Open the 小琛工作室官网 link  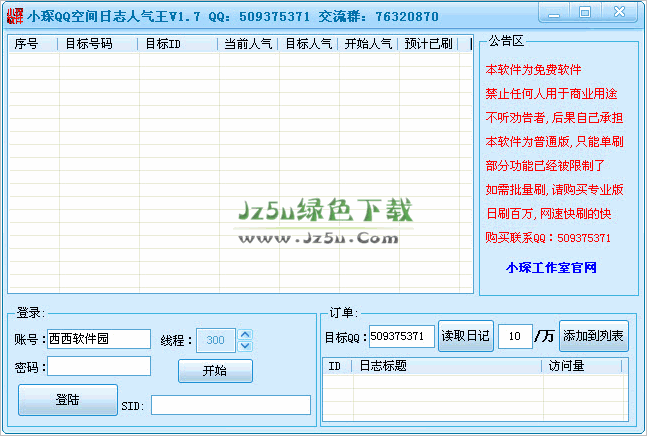coord(551,268)
